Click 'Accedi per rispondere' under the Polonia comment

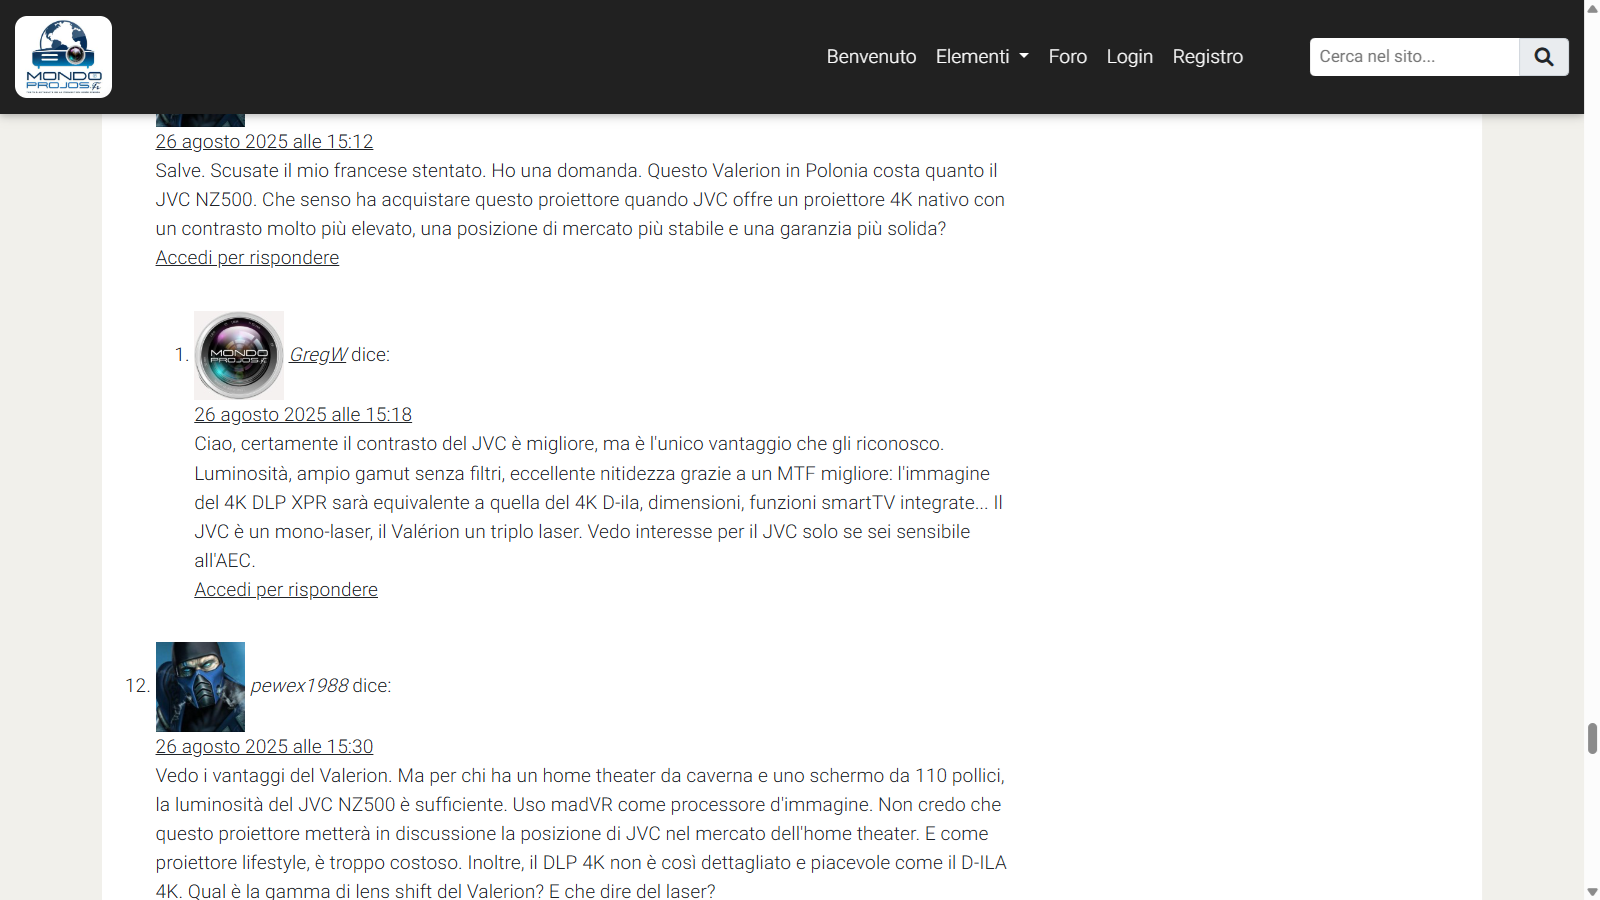point(247,258)
